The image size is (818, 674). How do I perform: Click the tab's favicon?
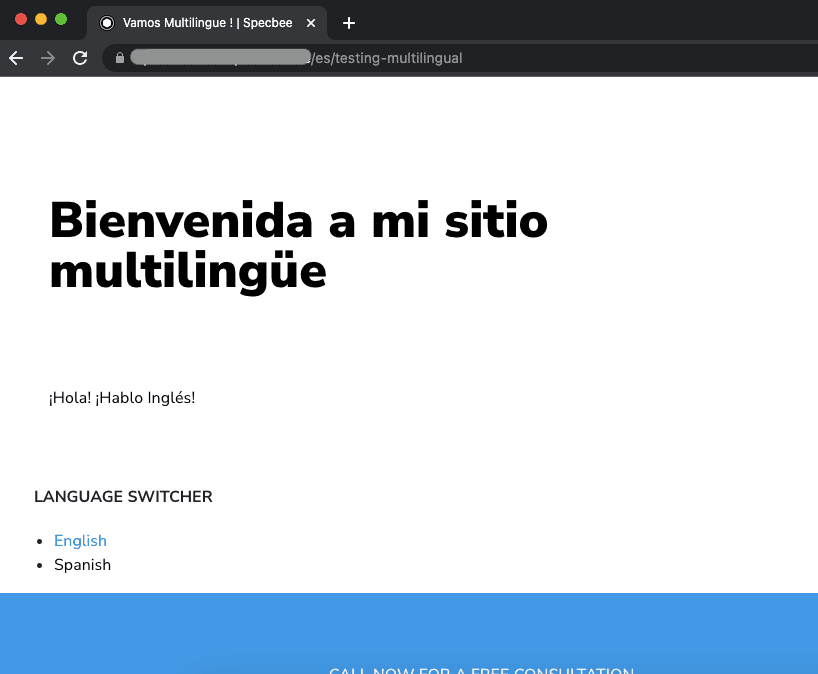pyautogui.click(x=107, y=23)
